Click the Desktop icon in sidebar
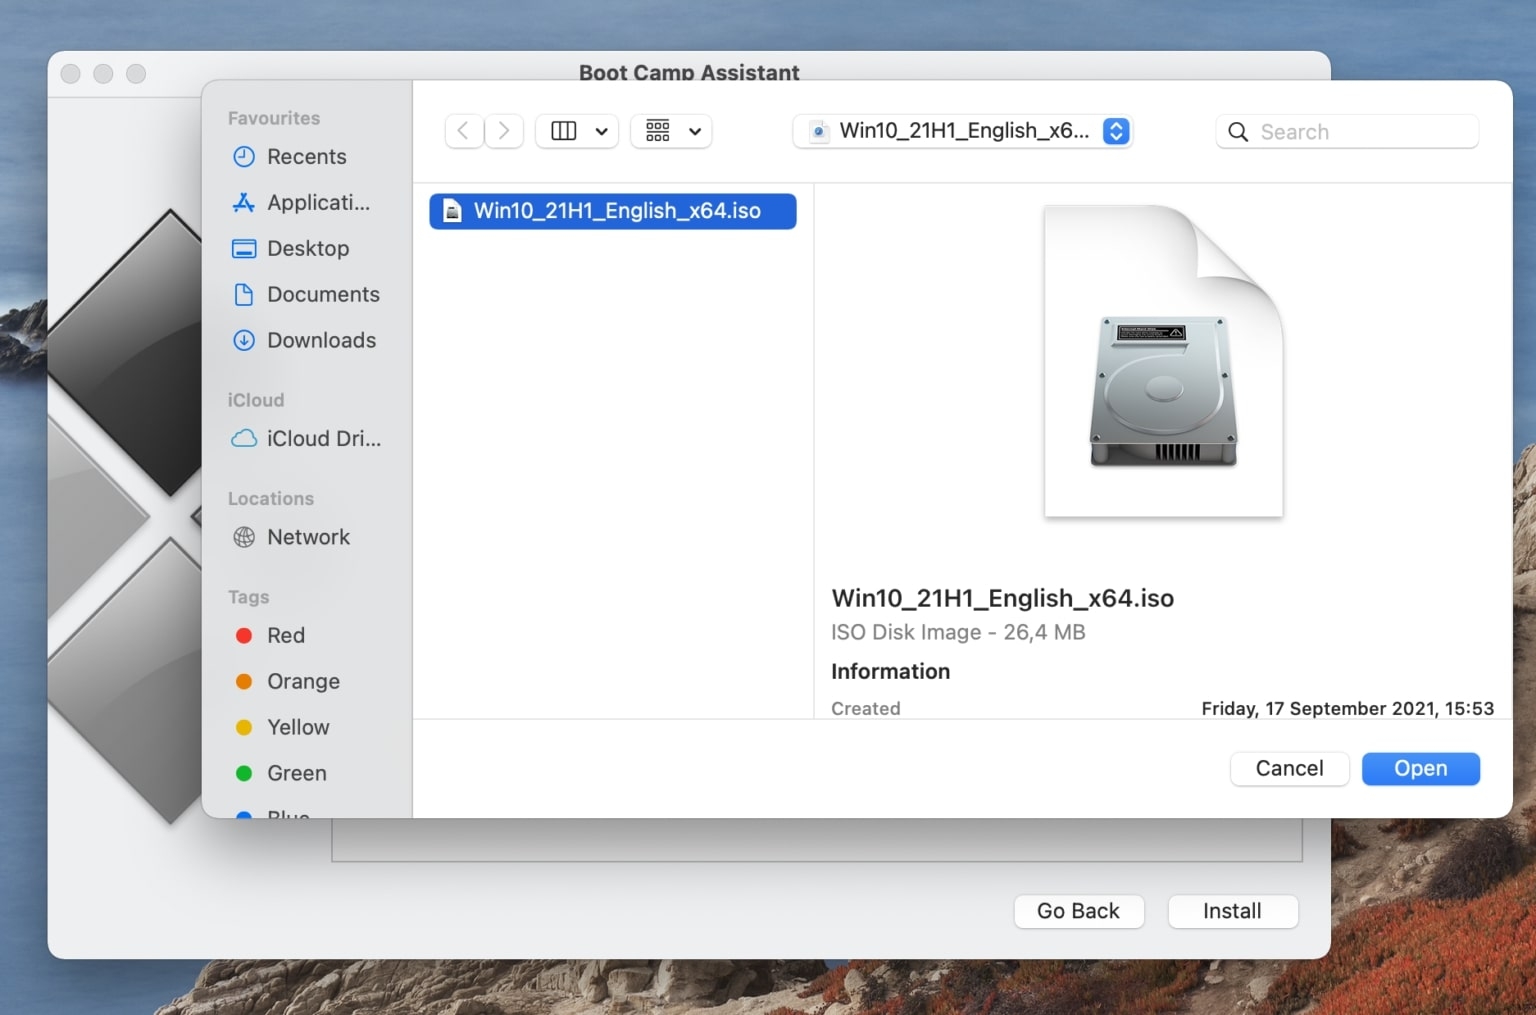Image resolution: width=1536 pixels, height=1015 pixels. click(244, 249)
